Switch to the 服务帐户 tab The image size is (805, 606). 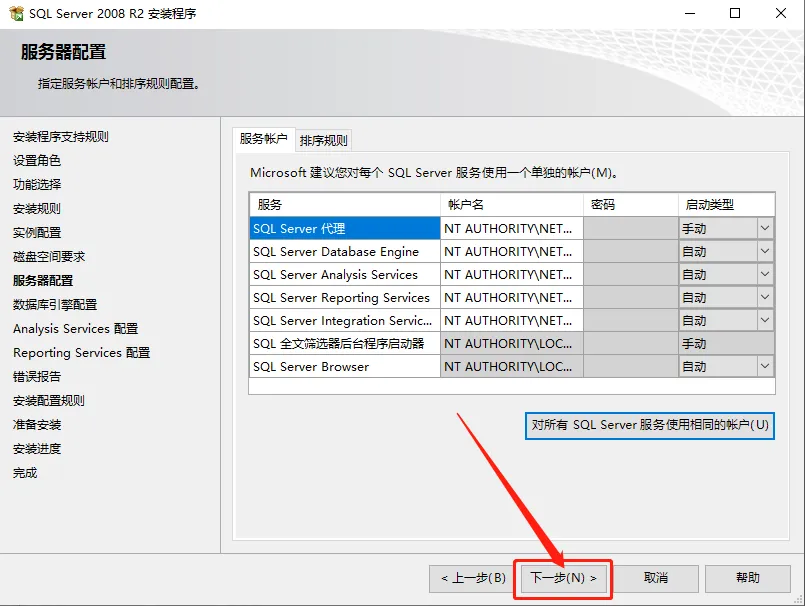click(263, 139)
